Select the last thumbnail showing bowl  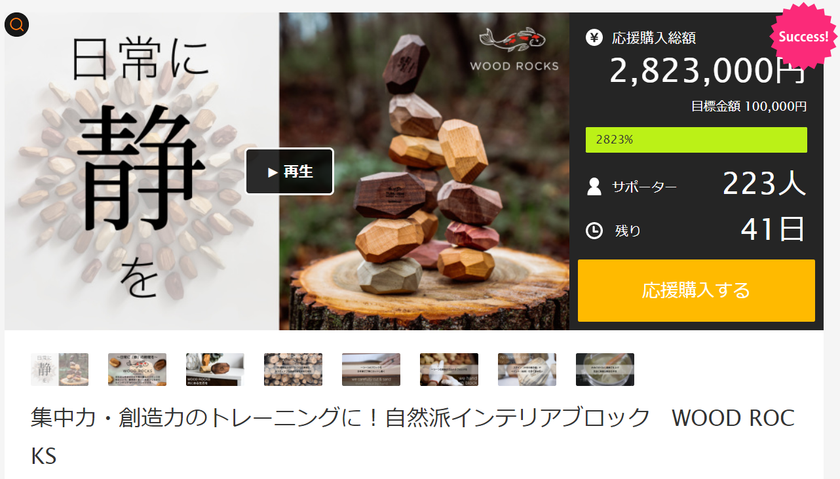click(605, 369)
